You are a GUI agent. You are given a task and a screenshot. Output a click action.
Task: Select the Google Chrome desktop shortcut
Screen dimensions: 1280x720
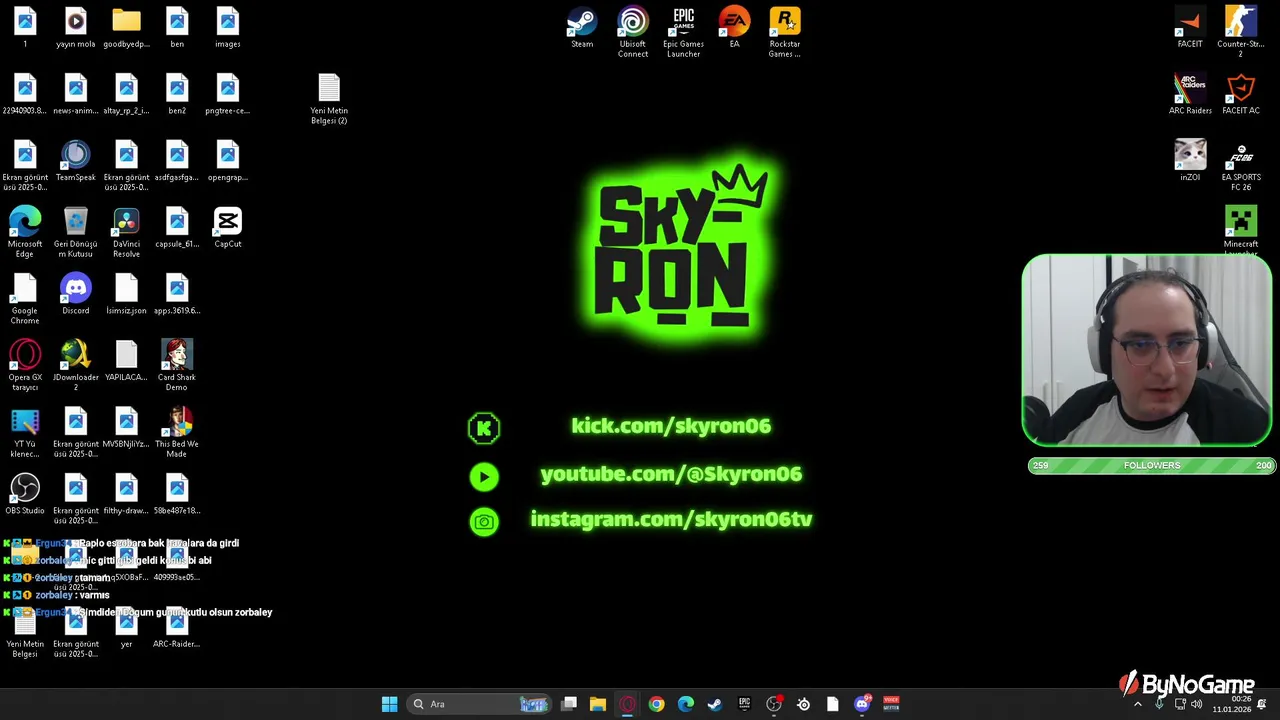coord(25,300)
